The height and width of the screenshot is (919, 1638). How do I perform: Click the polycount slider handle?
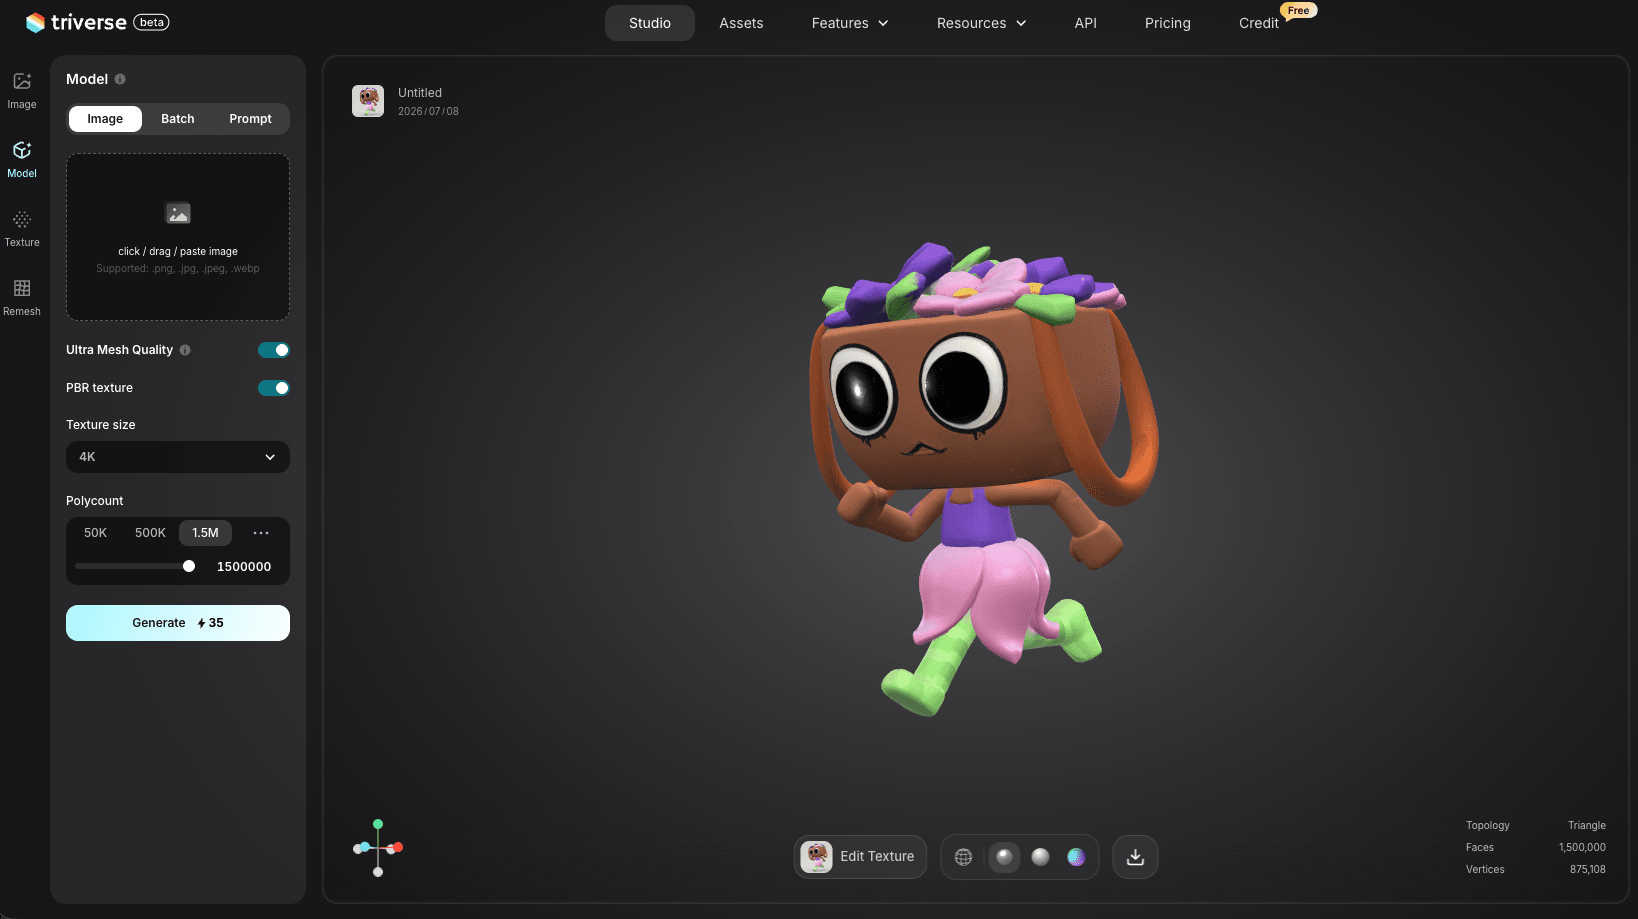click(189, 566)
